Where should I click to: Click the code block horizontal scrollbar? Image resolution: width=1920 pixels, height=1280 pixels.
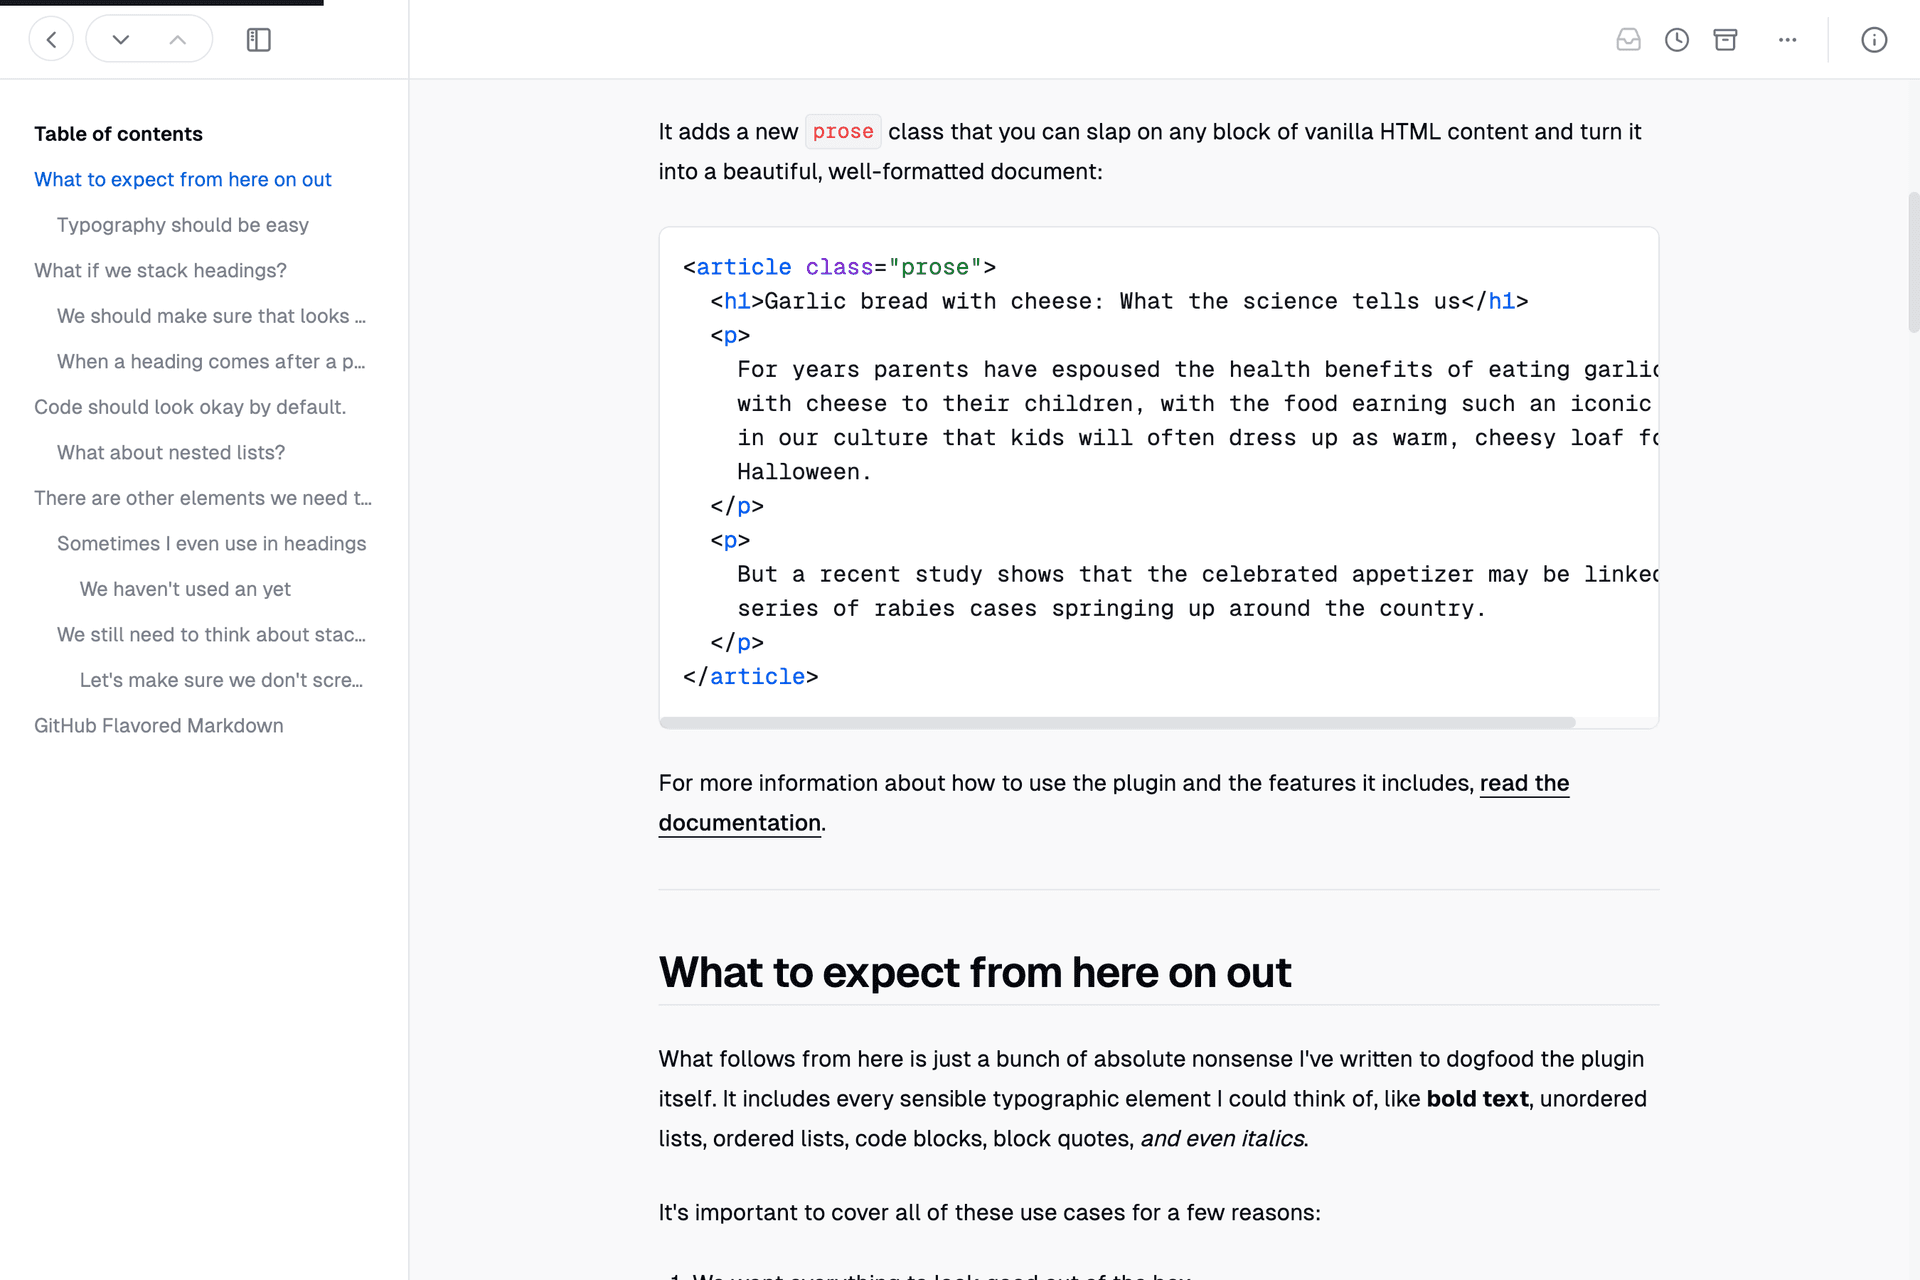pyautogui.click(x=1117, y=722)
